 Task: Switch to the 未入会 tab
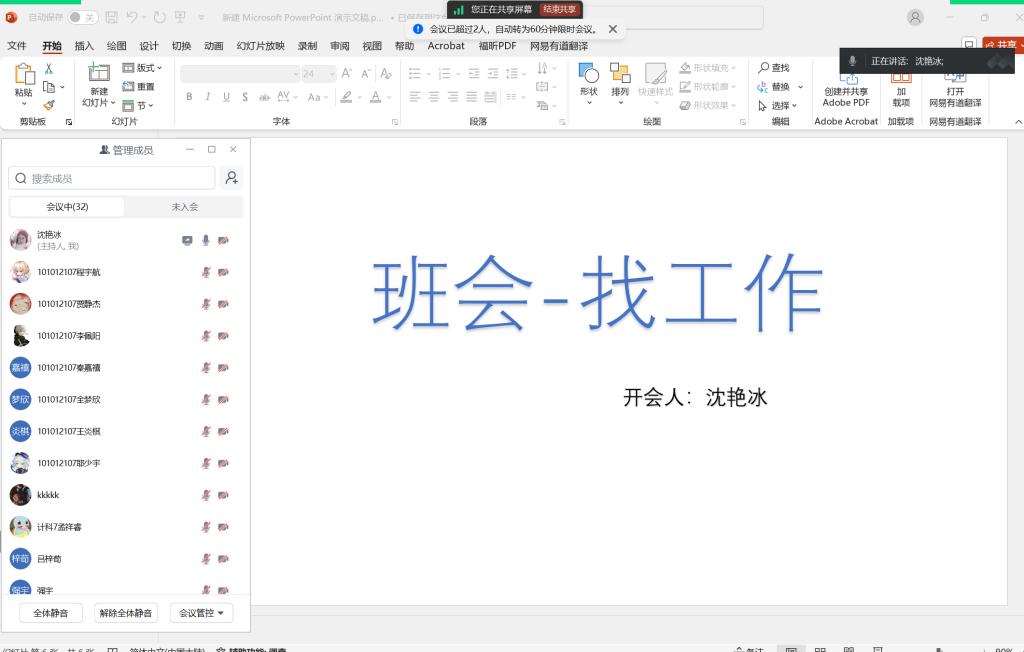(184, 207)
